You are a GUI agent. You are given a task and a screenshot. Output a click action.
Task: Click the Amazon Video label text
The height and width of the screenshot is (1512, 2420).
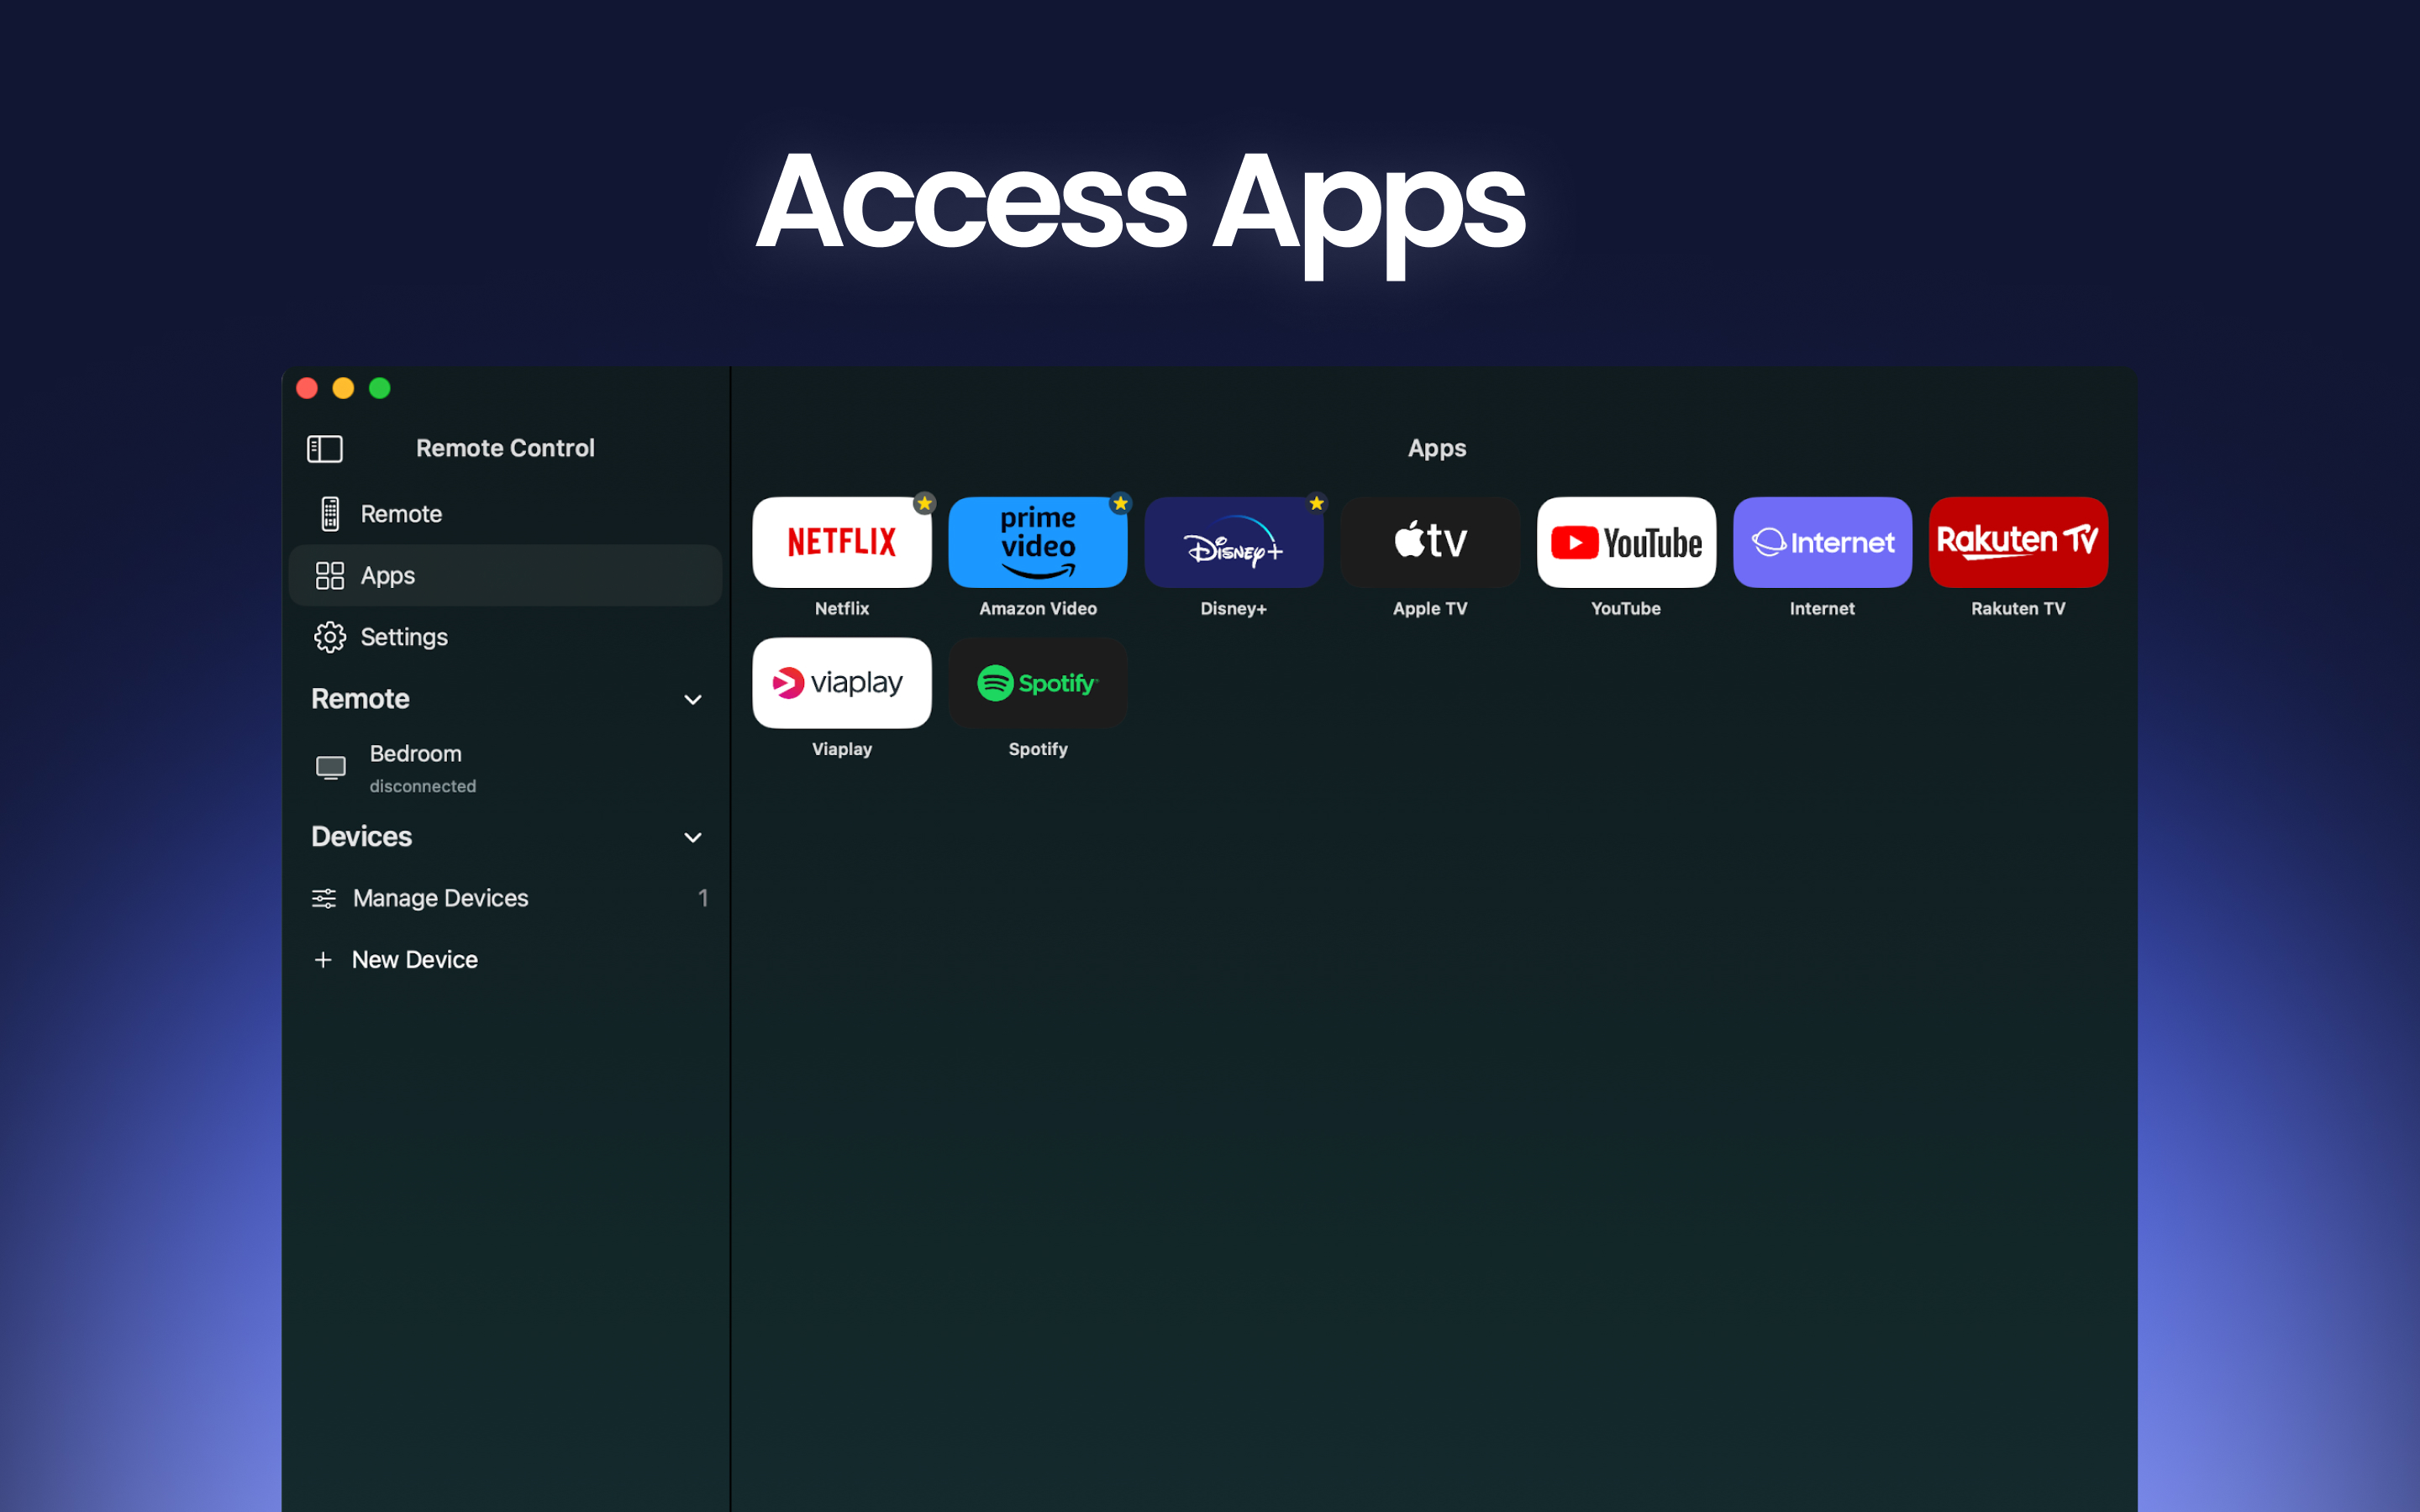1037,609
